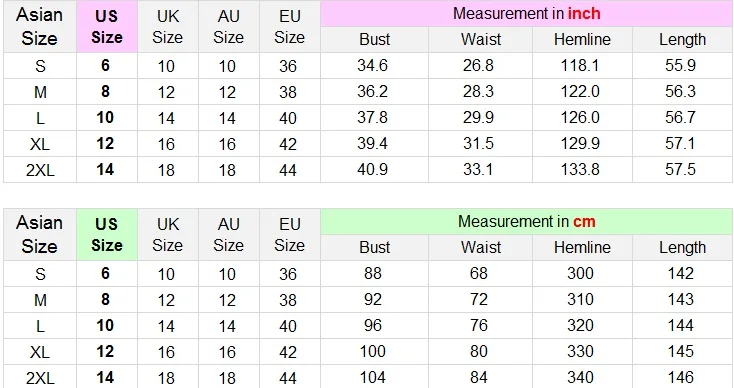The image size is (734, 388).
Task: Click Bust value 88 in cm table
Action: [x=373, y=273]
